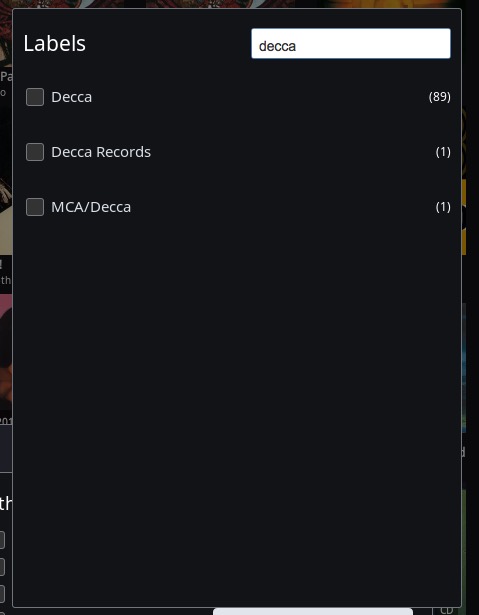Screen dimensions: 479x615
Task: Open the blue album thumbnail at right edge
Action: click(x=464, y=368)
